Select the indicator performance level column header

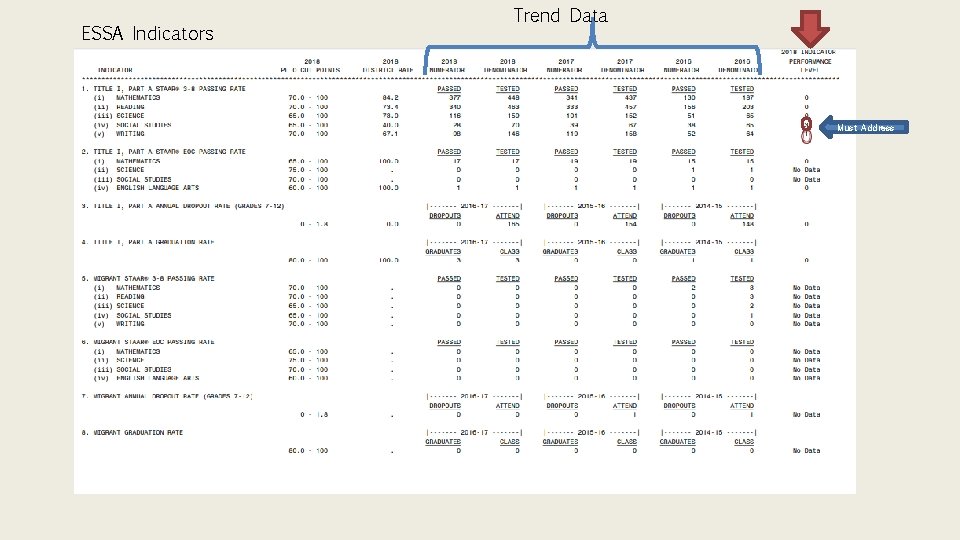[x=809, y=61]
